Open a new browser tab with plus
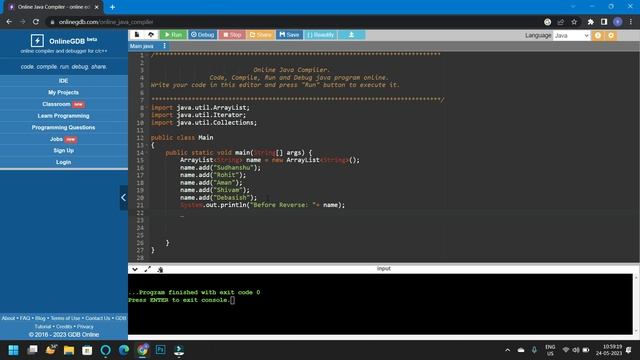Image resolution: width=640 pixels, height=360 pixels. coord(112,7)
